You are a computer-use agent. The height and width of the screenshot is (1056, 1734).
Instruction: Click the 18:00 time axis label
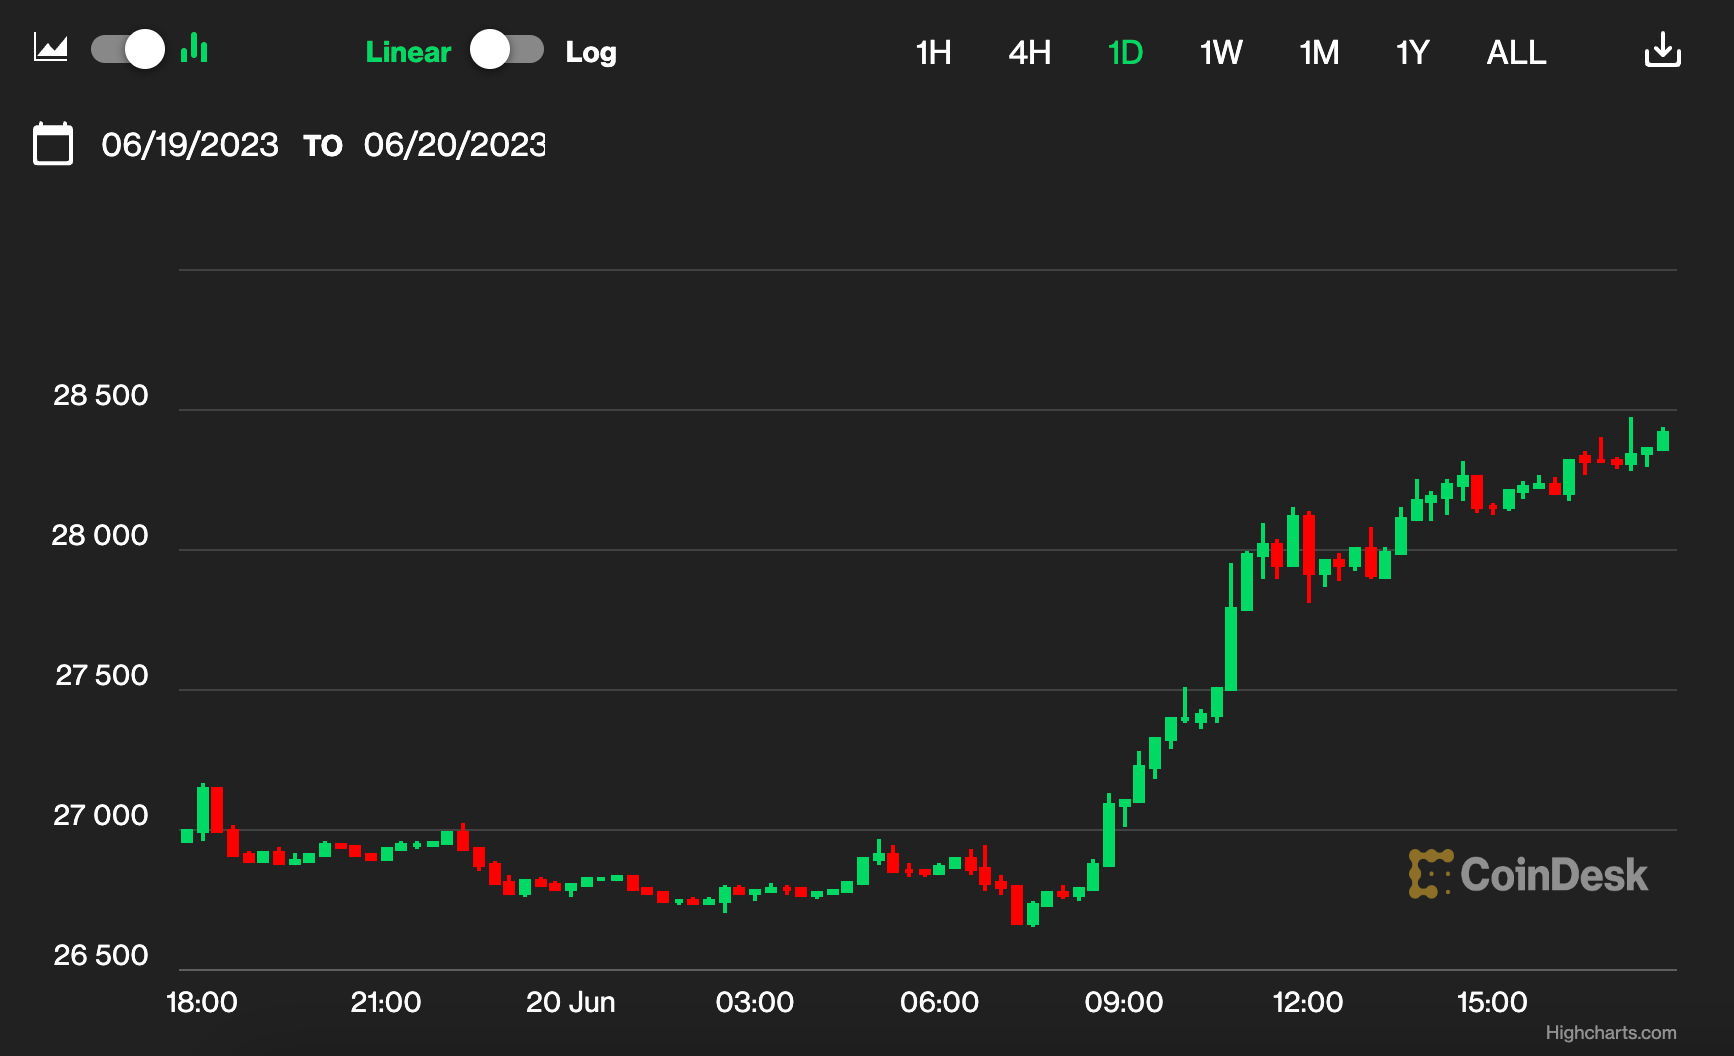201,1002
